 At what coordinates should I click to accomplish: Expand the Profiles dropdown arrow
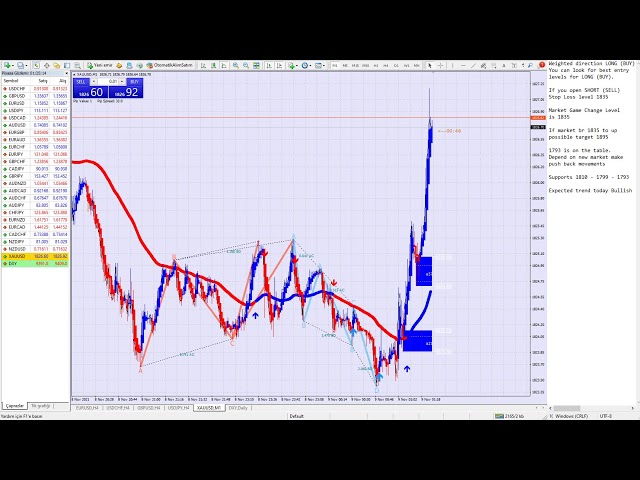tap(27, 65)
